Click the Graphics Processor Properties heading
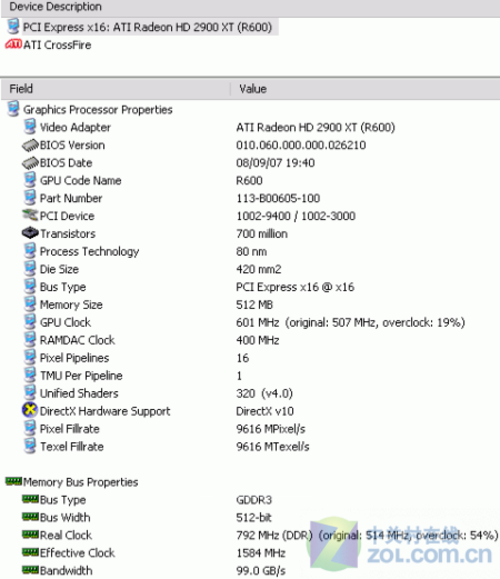 pos(98,110)
